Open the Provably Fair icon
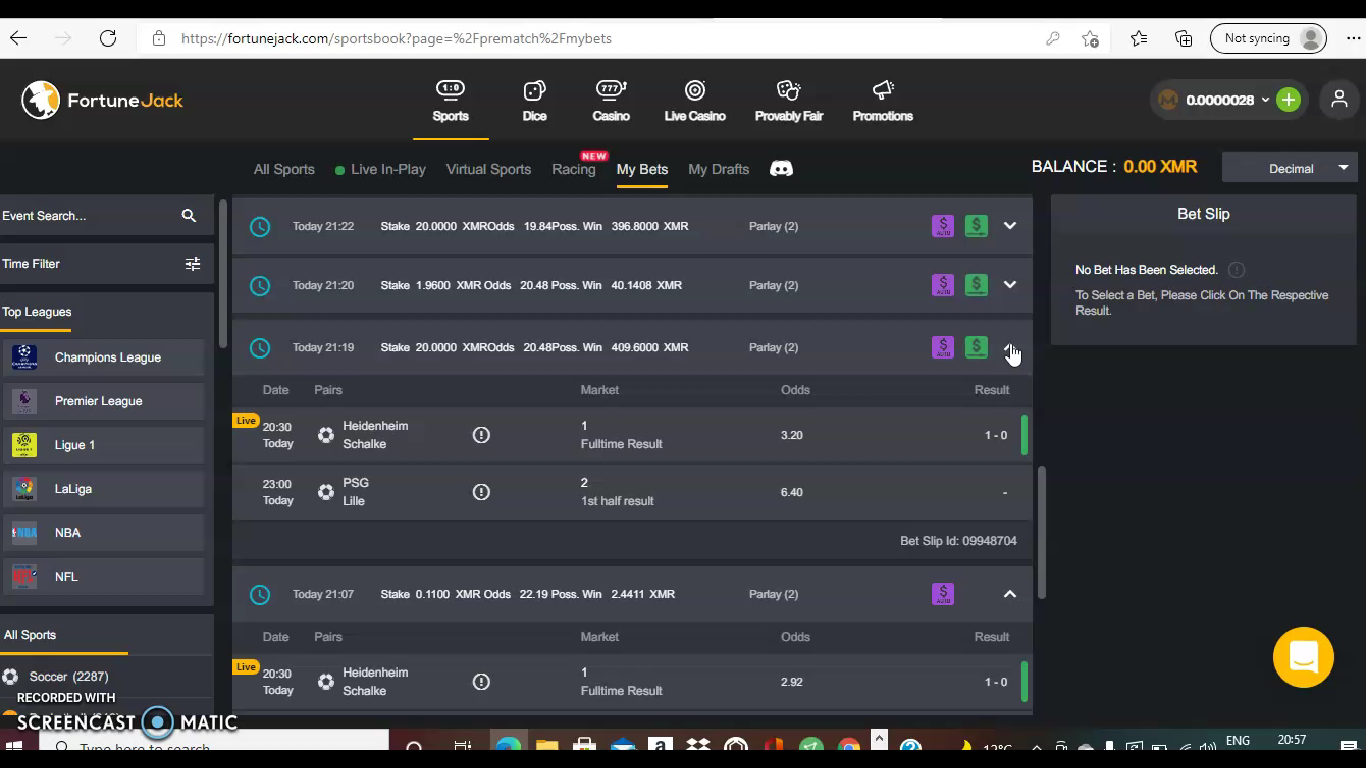This screenshot has width=1366, height=768. pyautogui.click(x=789, y=92)
